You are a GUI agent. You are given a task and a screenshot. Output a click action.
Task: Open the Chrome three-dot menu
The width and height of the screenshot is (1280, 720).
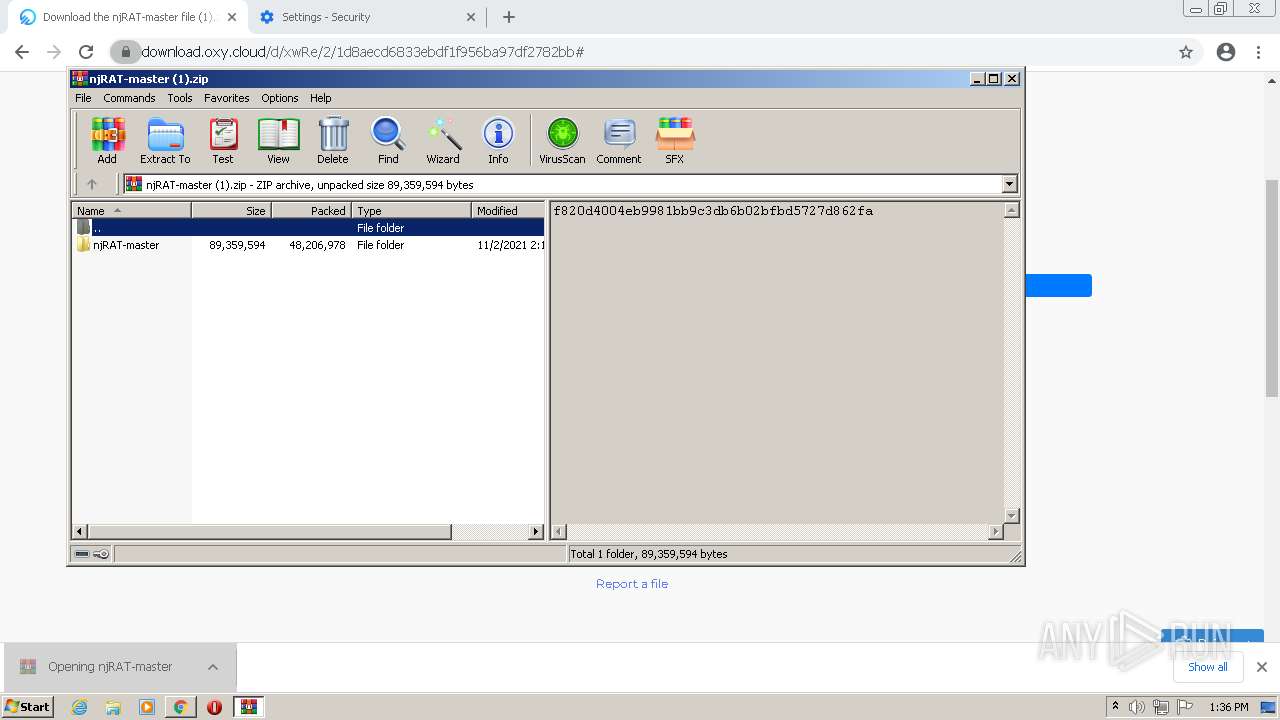point(1259,52)
